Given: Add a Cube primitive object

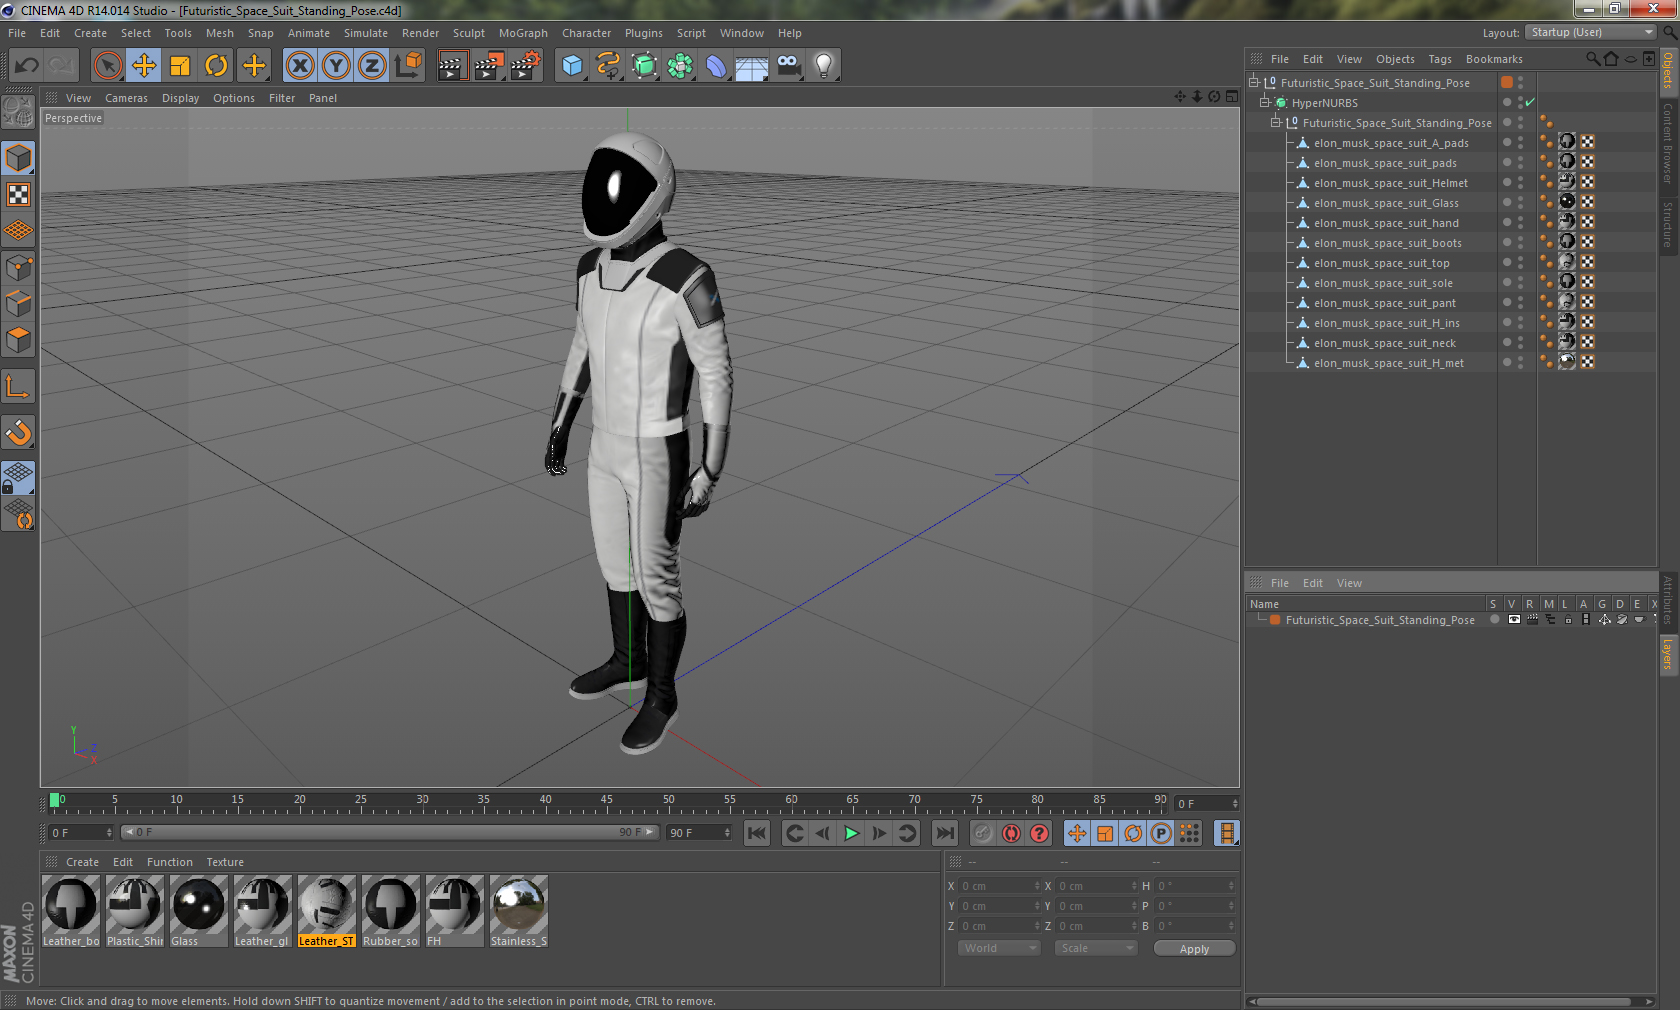Looking at the screenshot, I should pos(572,66).
